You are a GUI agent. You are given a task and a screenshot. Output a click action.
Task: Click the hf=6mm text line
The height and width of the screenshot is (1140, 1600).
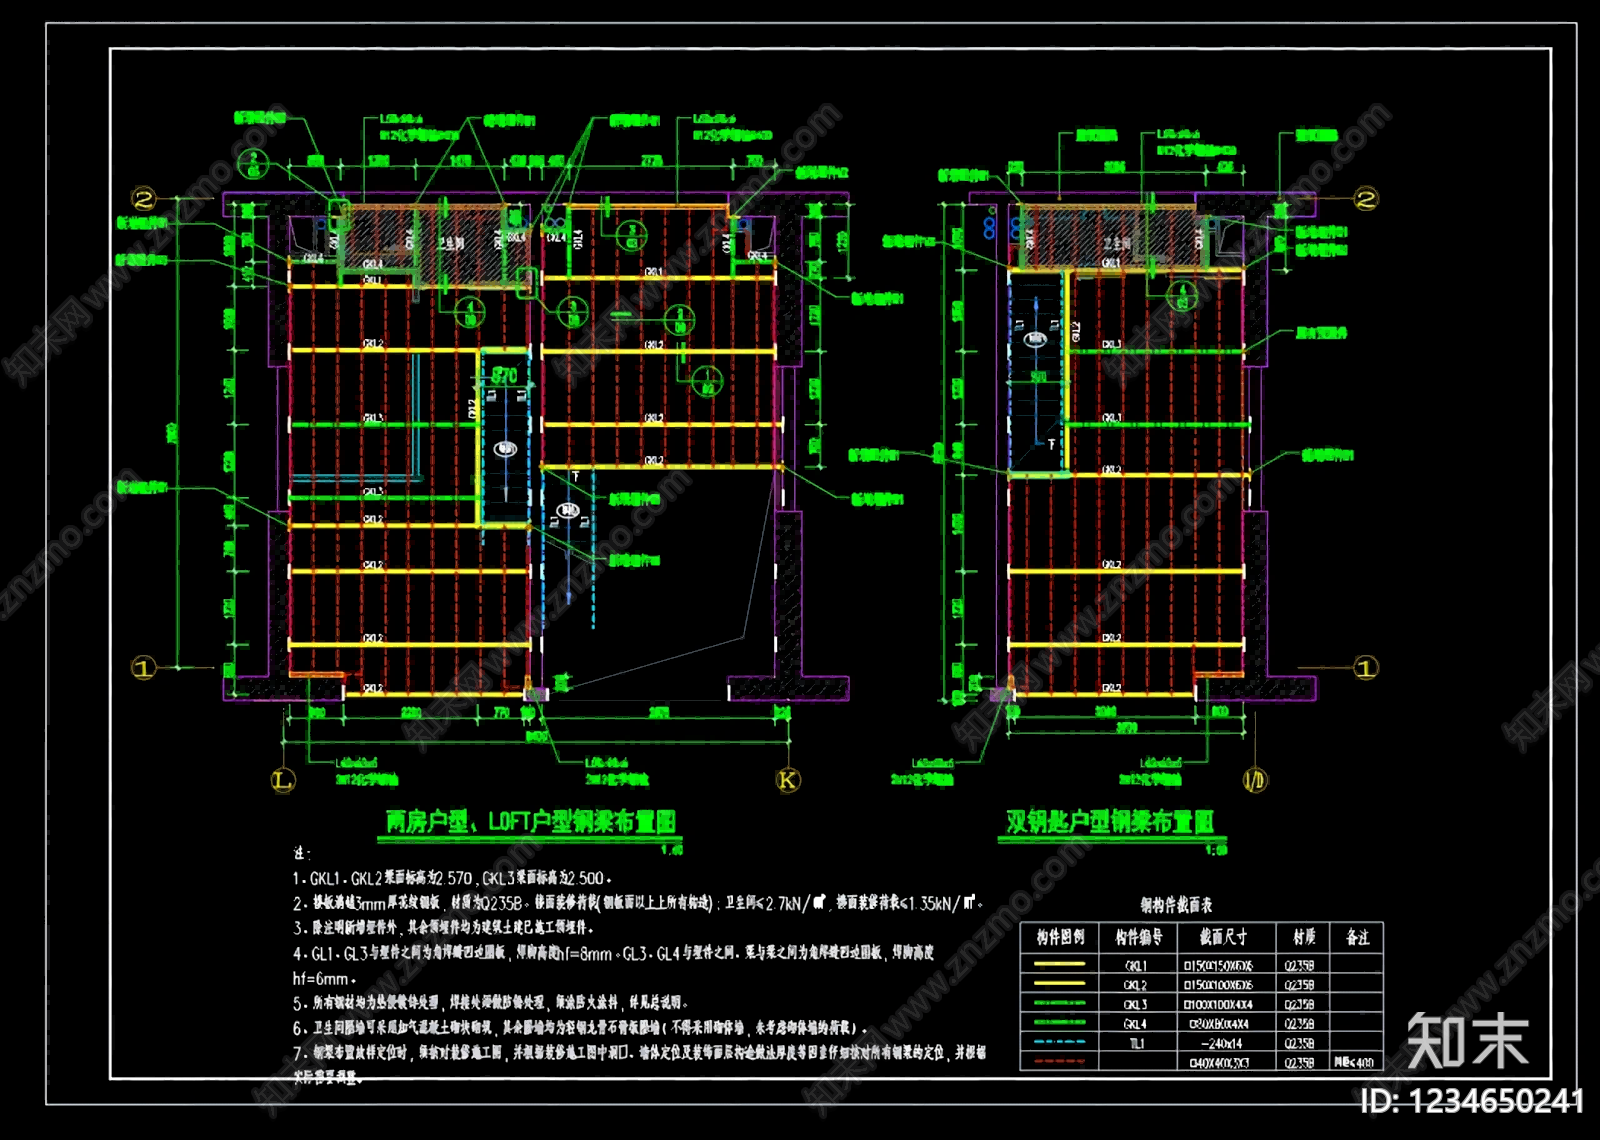[324, 978]
